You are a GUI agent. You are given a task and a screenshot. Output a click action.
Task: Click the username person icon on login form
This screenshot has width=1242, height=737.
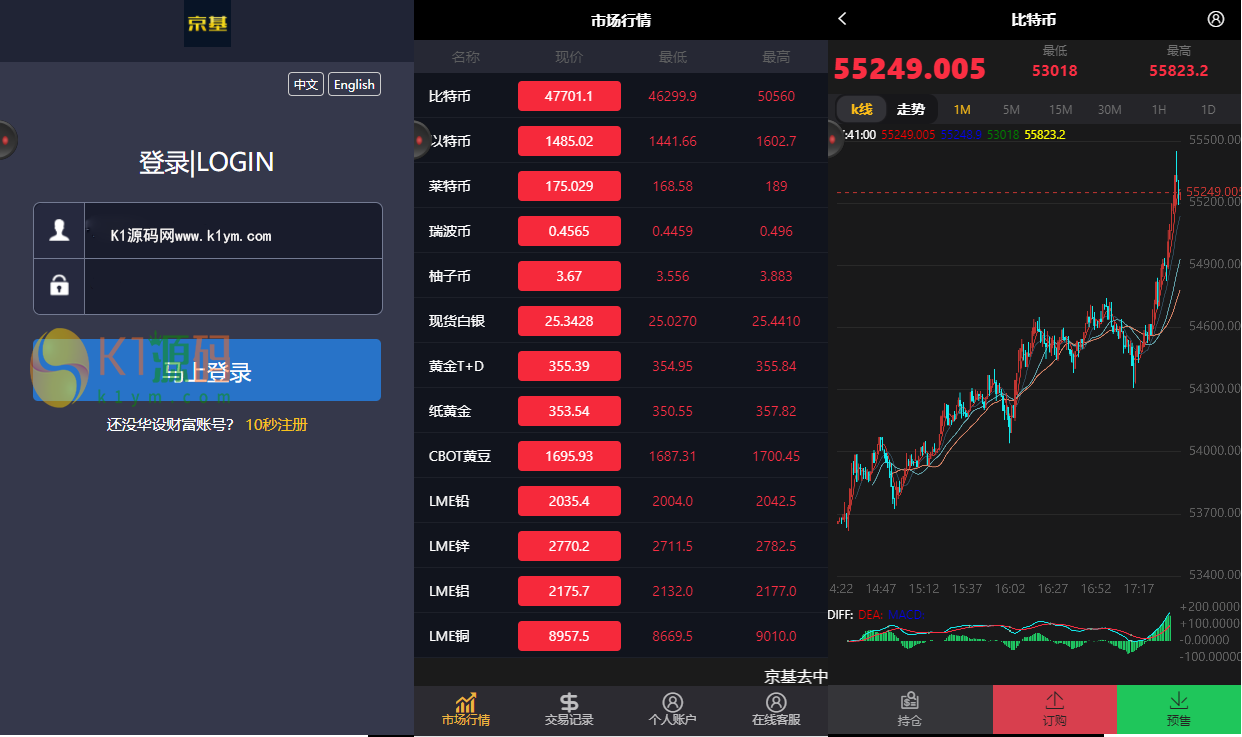59,231
